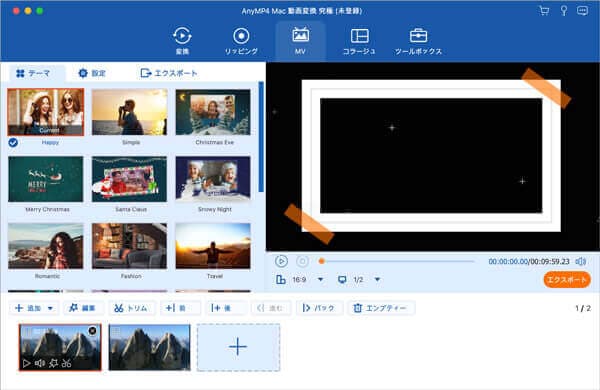Click the edit wand icon on first clip
The image size is (600, 390).
point(54,363)
